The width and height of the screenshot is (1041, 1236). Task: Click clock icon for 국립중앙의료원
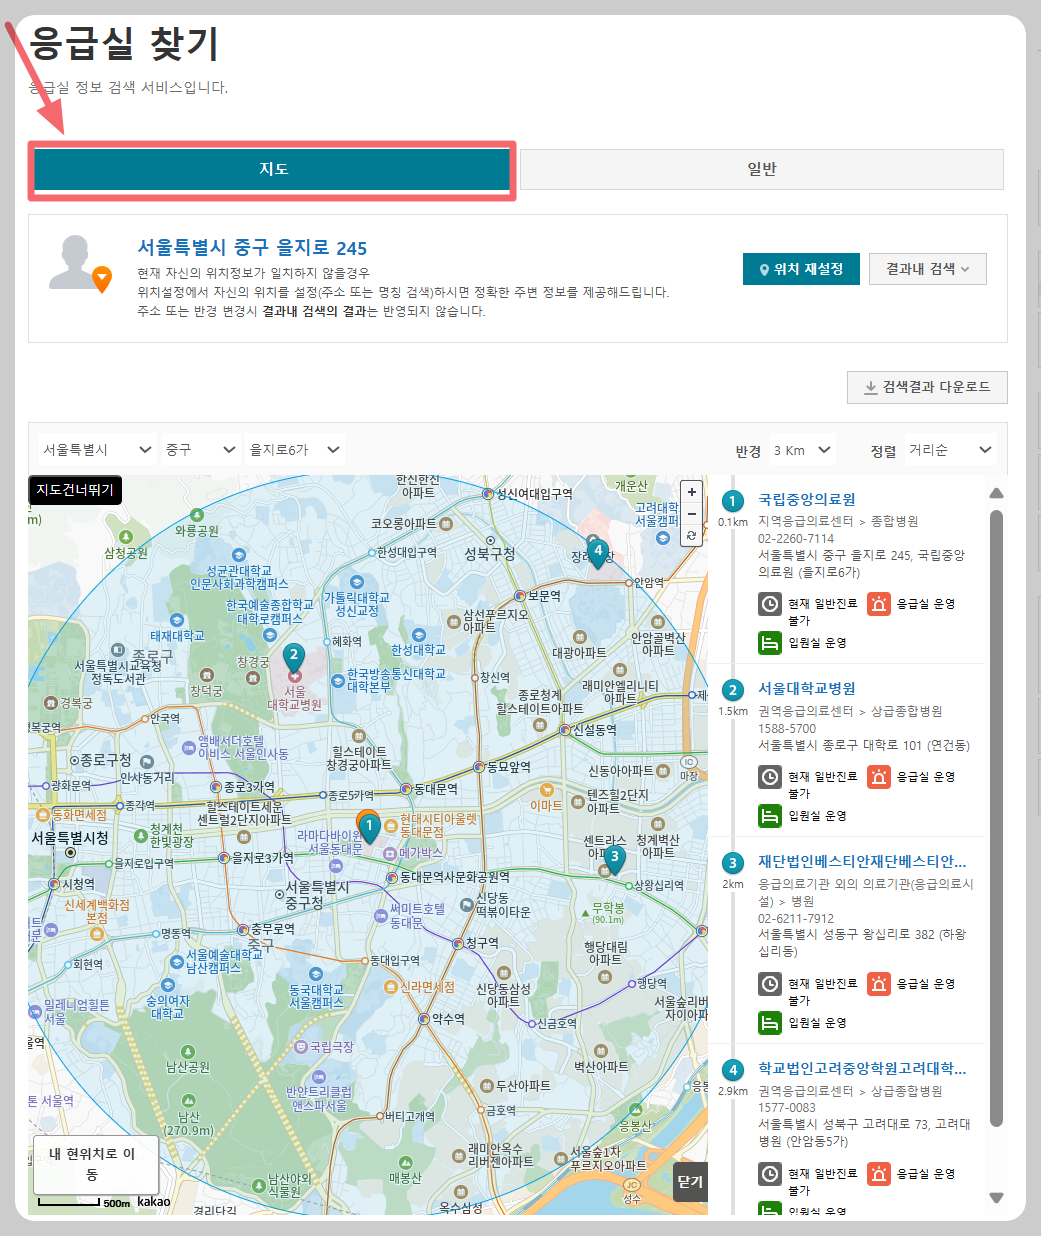(769, 604)
